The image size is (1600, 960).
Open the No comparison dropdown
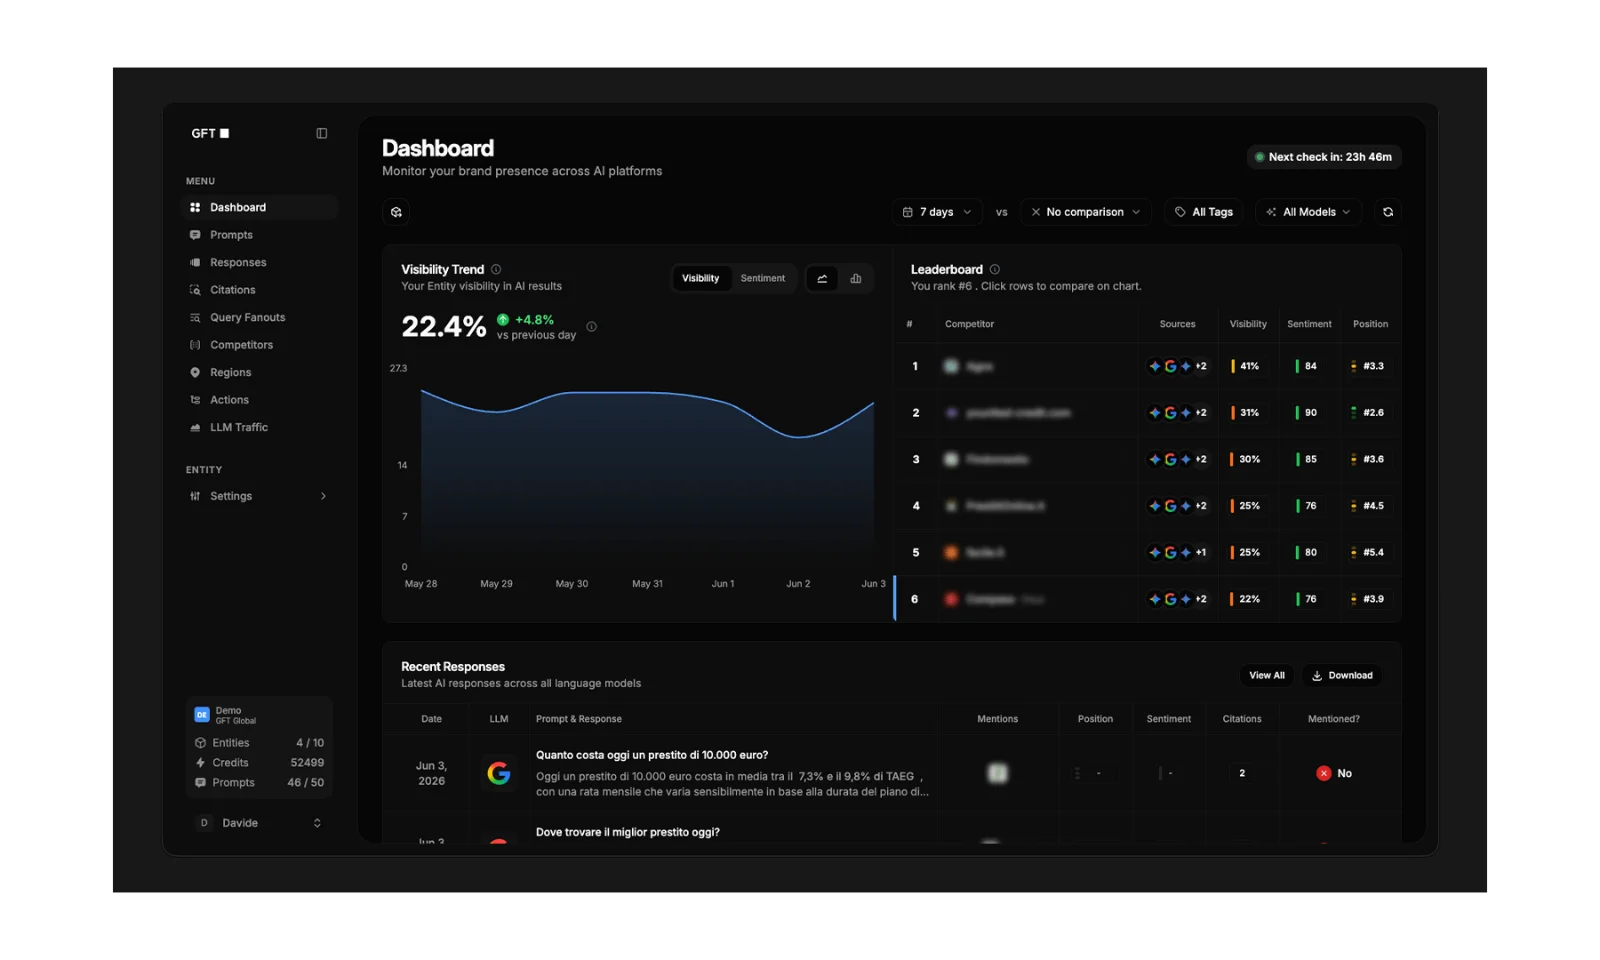1085,212
